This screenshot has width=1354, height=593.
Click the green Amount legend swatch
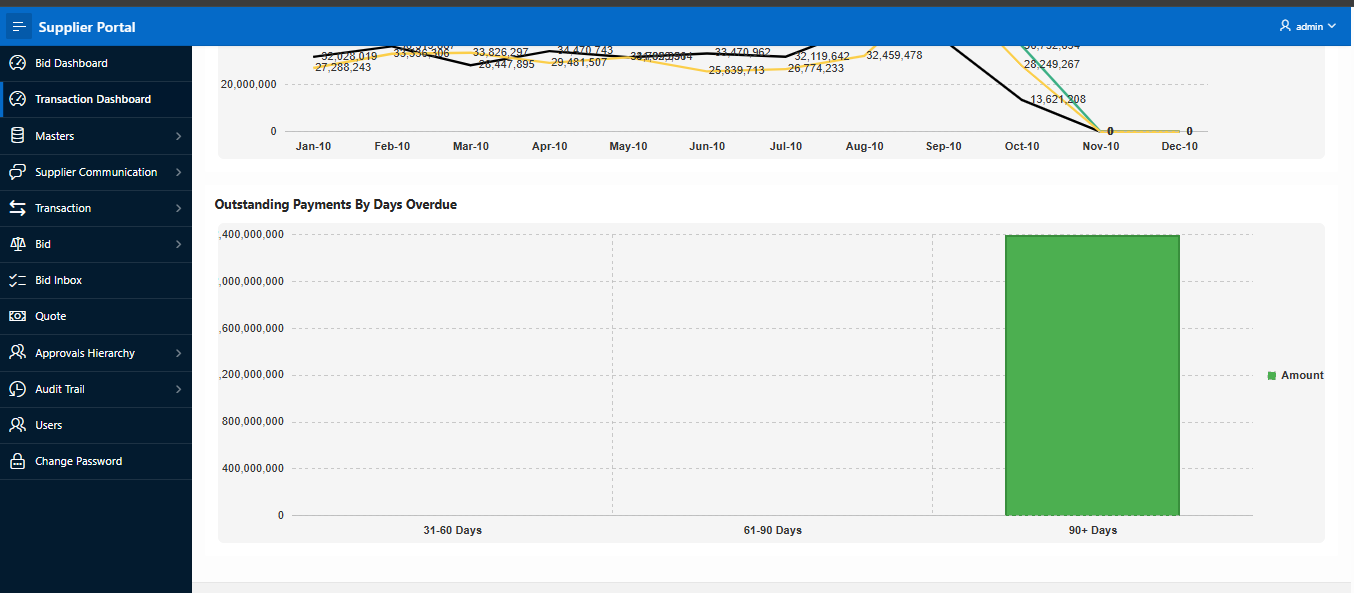coord(1272,375)
